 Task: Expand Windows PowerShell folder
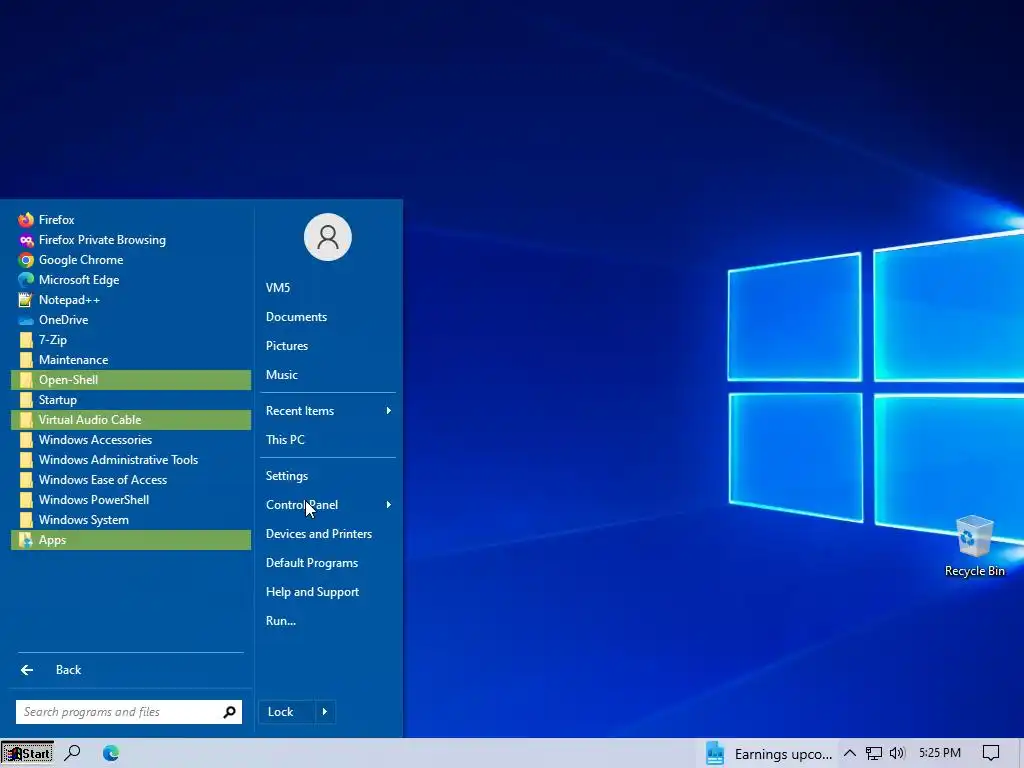131,500
